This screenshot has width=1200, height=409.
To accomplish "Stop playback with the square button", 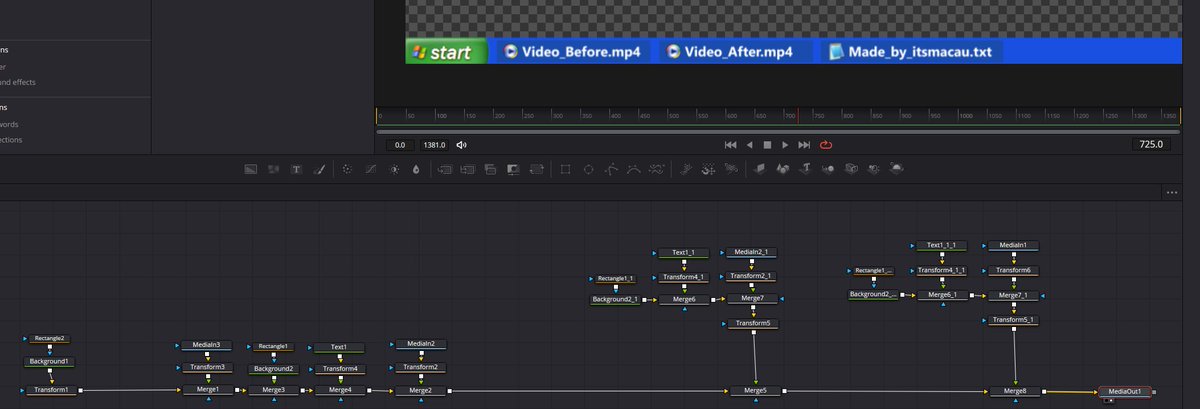I will [767, 145].
